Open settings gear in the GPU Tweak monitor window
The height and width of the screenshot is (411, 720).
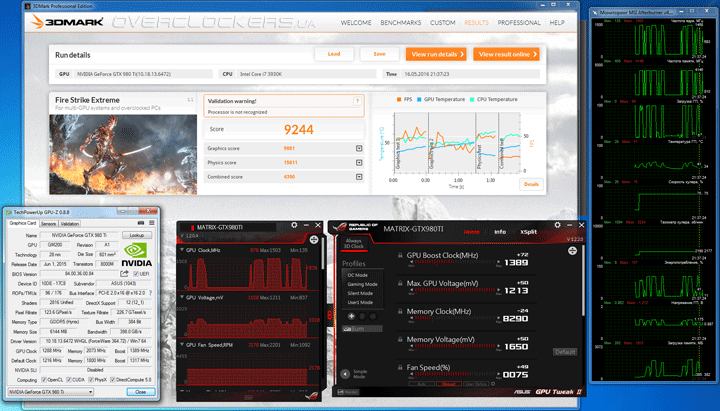(x=294, y=225)
